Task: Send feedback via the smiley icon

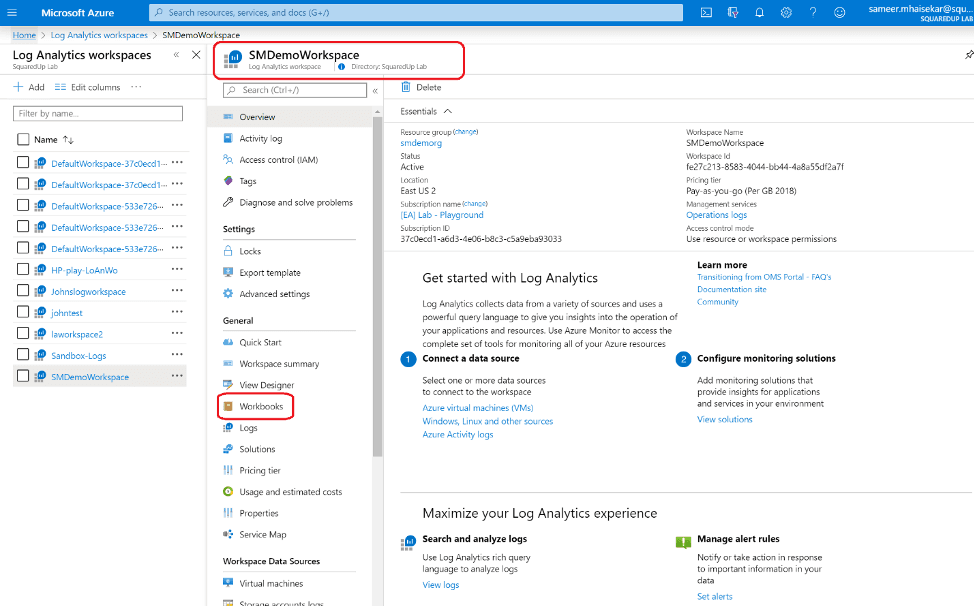Action: coord(839,12)
